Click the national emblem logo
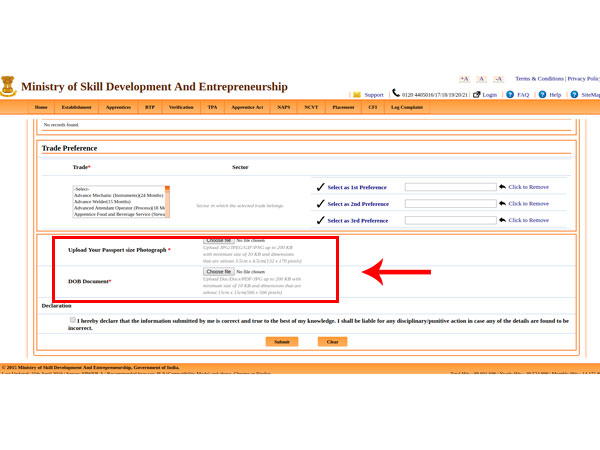The width and height of the screenshot is (600, 450). click(8, 86)
